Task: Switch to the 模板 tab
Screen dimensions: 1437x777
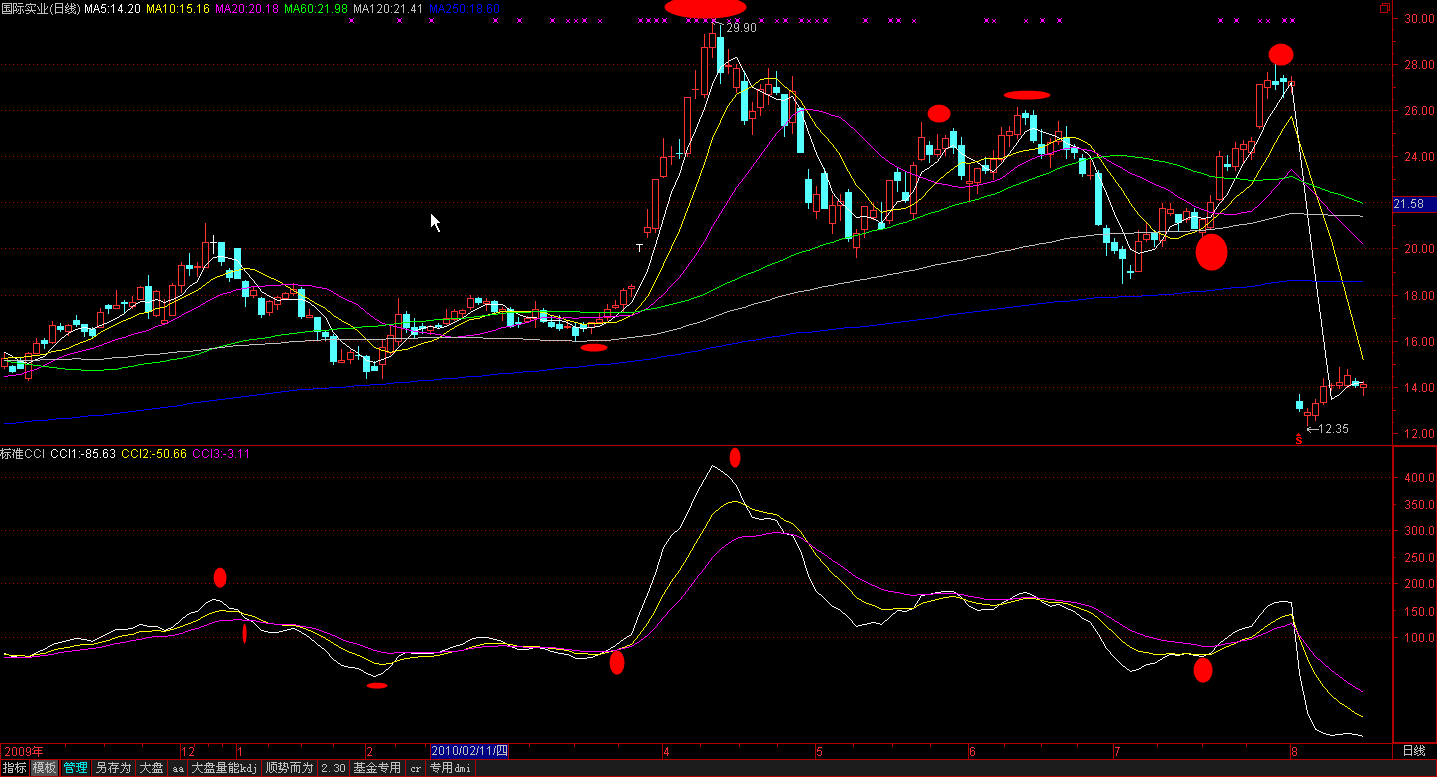Action: pyautogui.click(x=44, y=768)
